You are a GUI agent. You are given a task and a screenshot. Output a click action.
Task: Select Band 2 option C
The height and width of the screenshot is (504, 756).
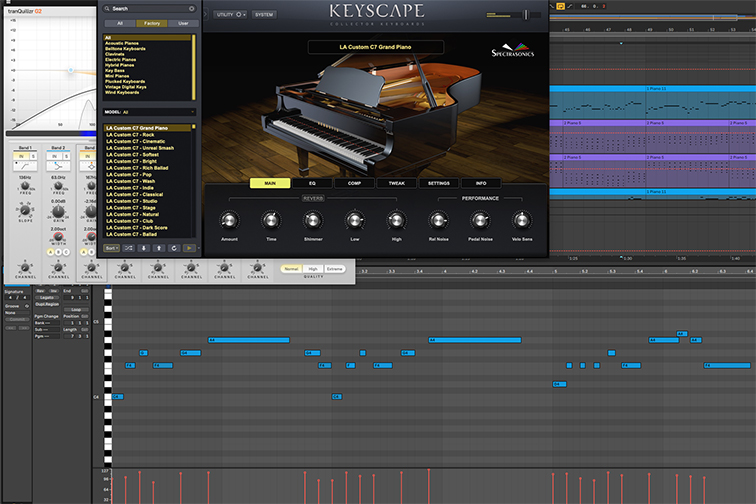(66, 252)
